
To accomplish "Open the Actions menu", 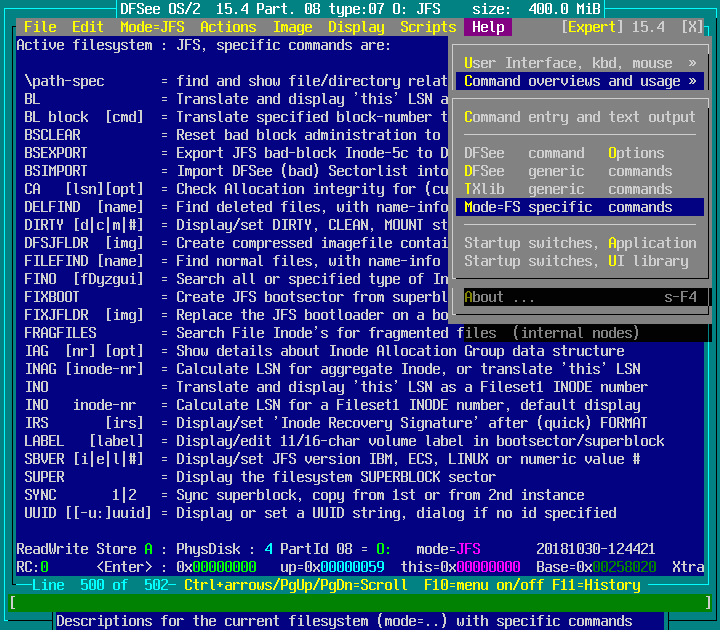I will [x=228, y=27].
